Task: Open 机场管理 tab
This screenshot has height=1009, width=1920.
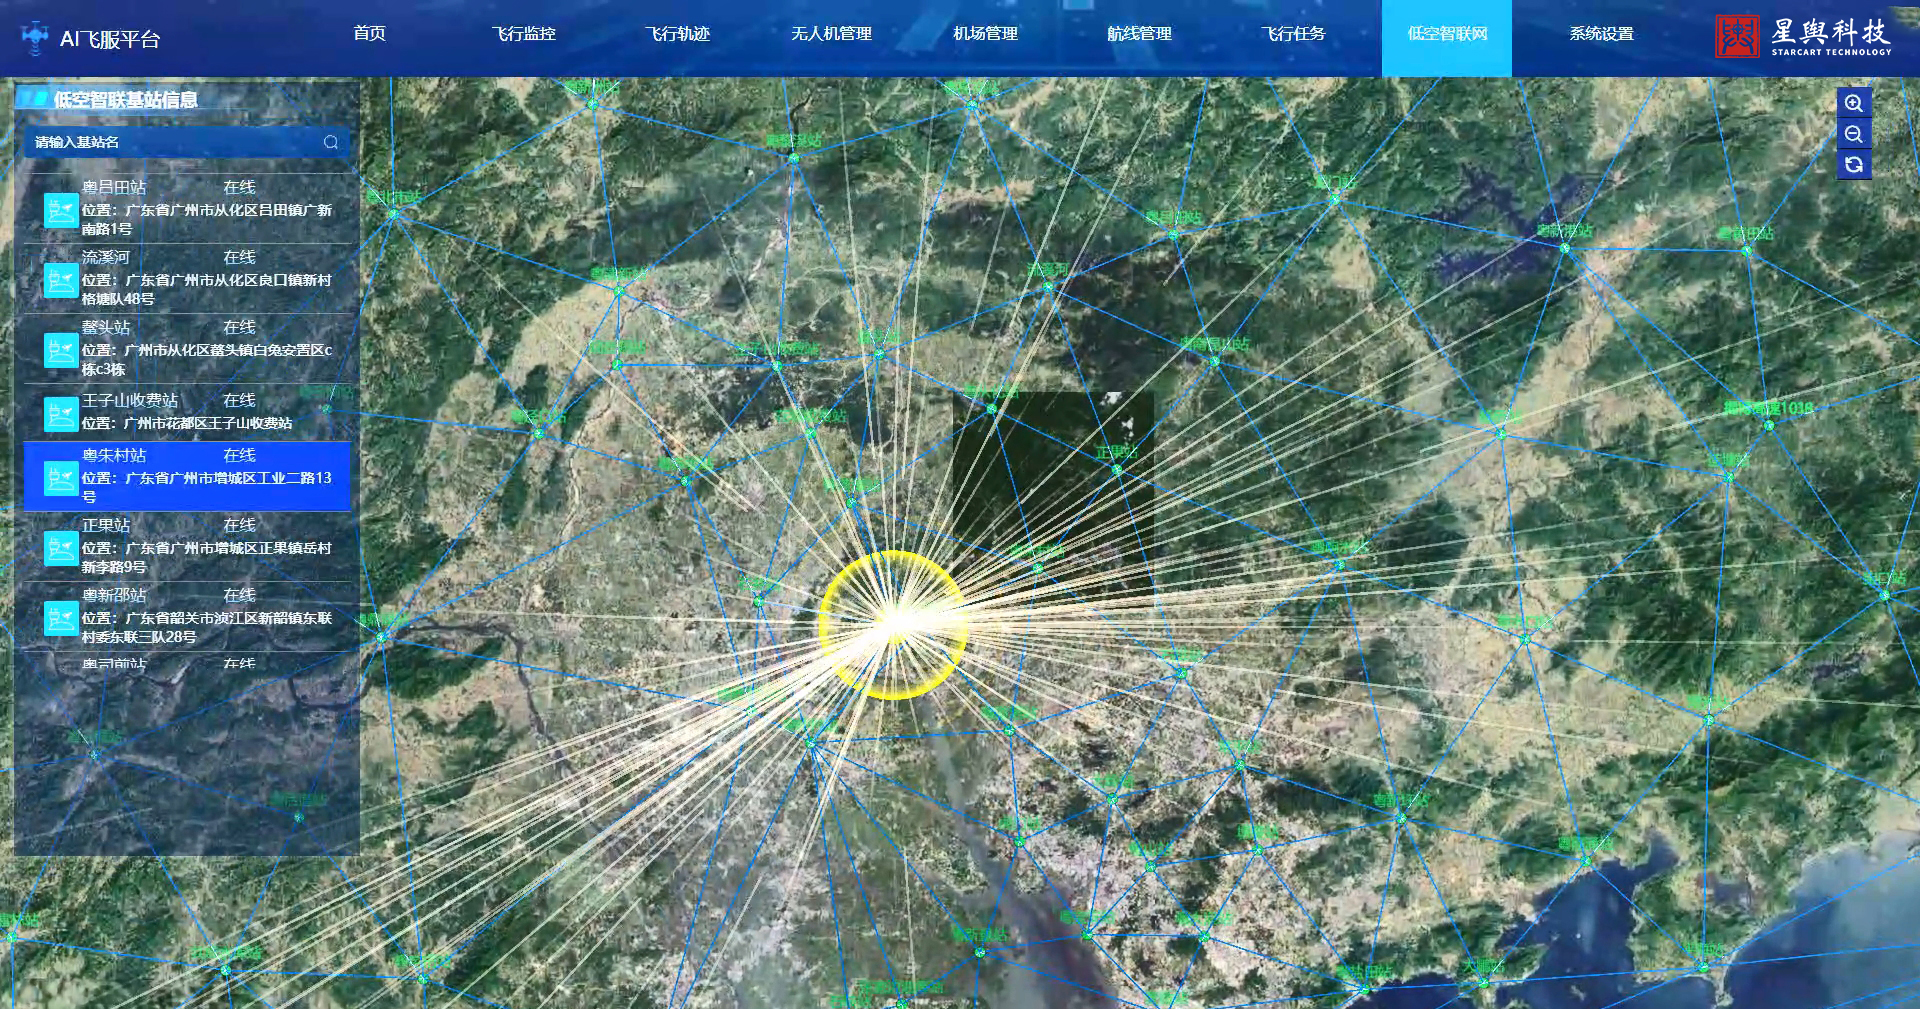Action: point(985,33)
